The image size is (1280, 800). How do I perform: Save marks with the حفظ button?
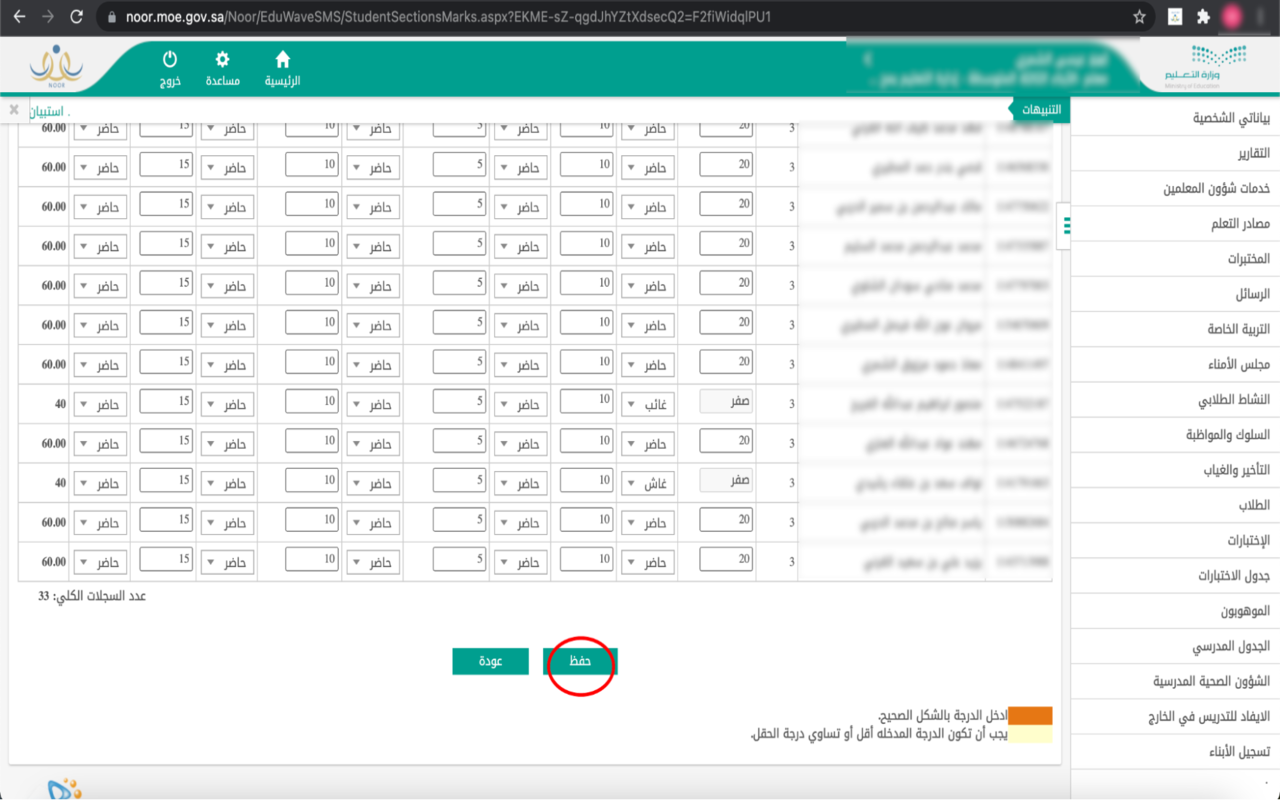(x=580, y=661)
